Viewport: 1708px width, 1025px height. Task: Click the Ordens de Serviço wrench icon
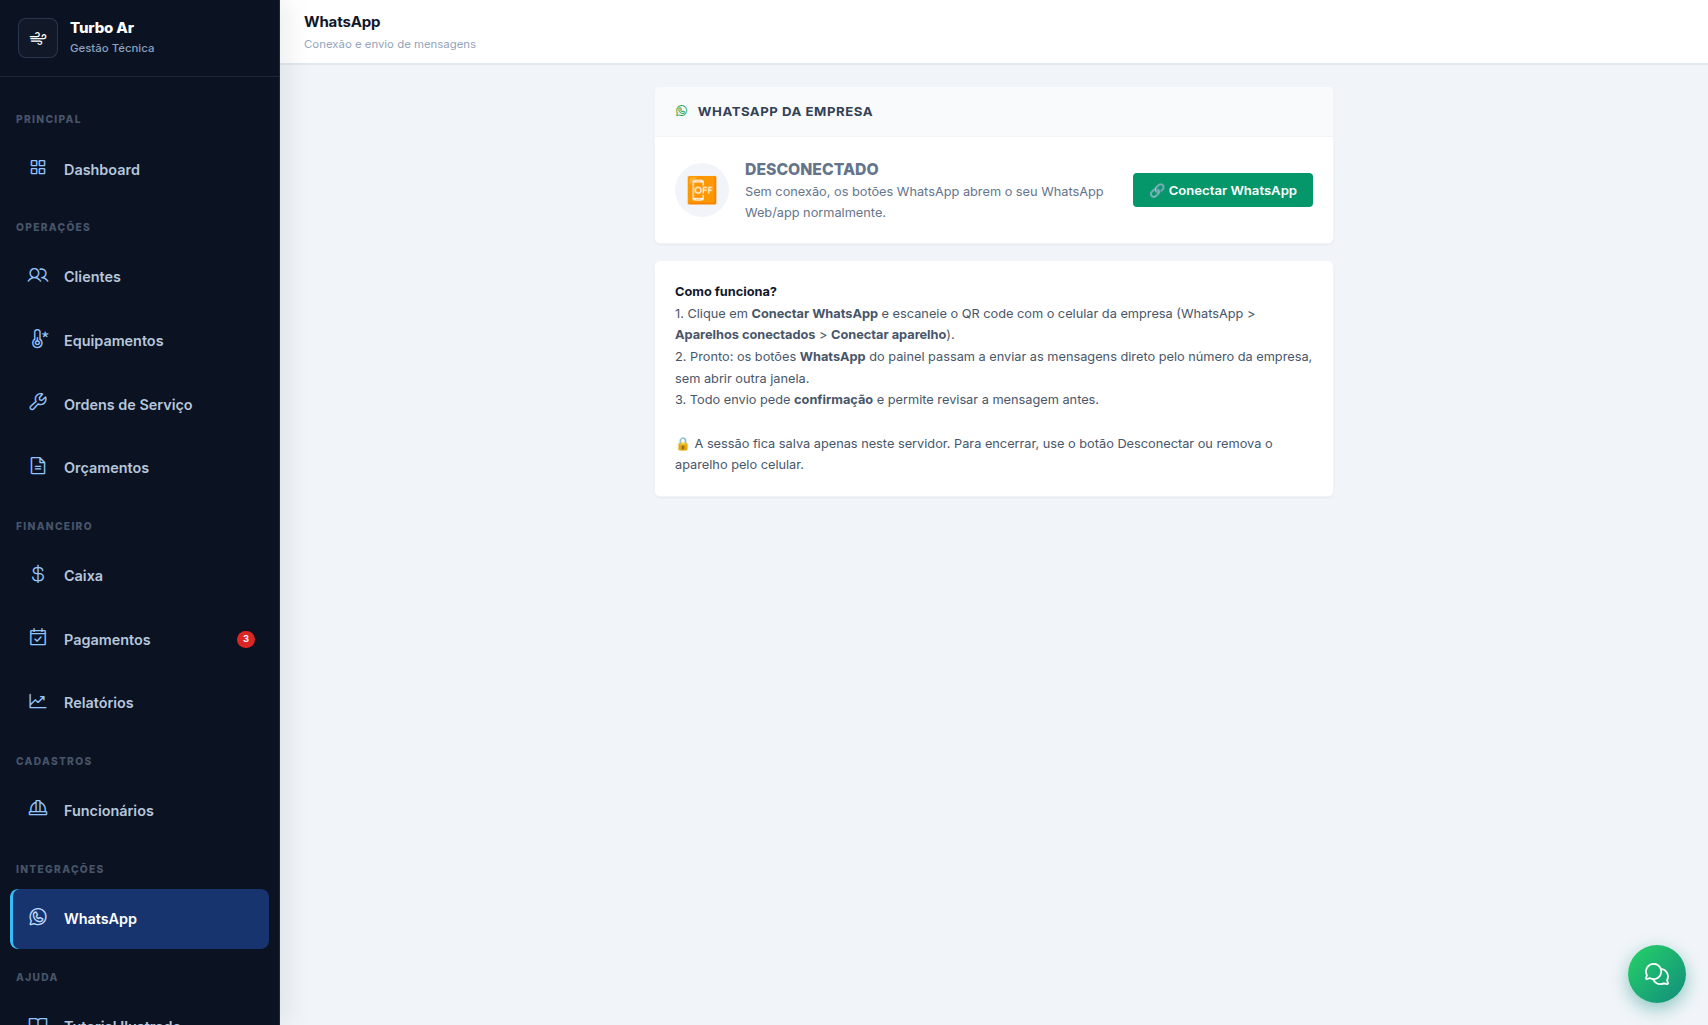[38, 402]
